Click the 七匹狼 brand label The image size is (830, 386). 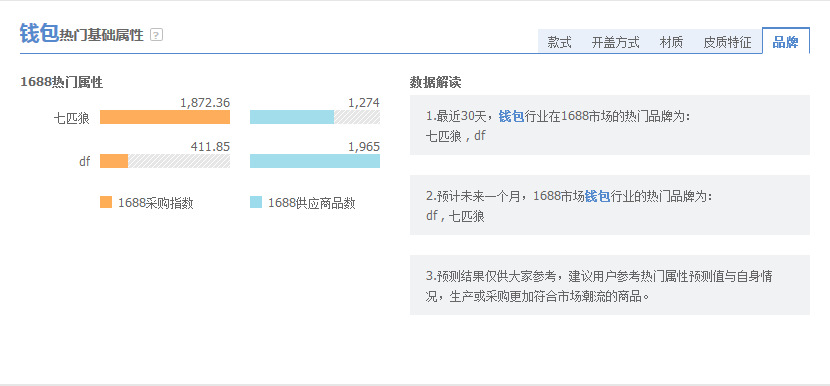72,118
